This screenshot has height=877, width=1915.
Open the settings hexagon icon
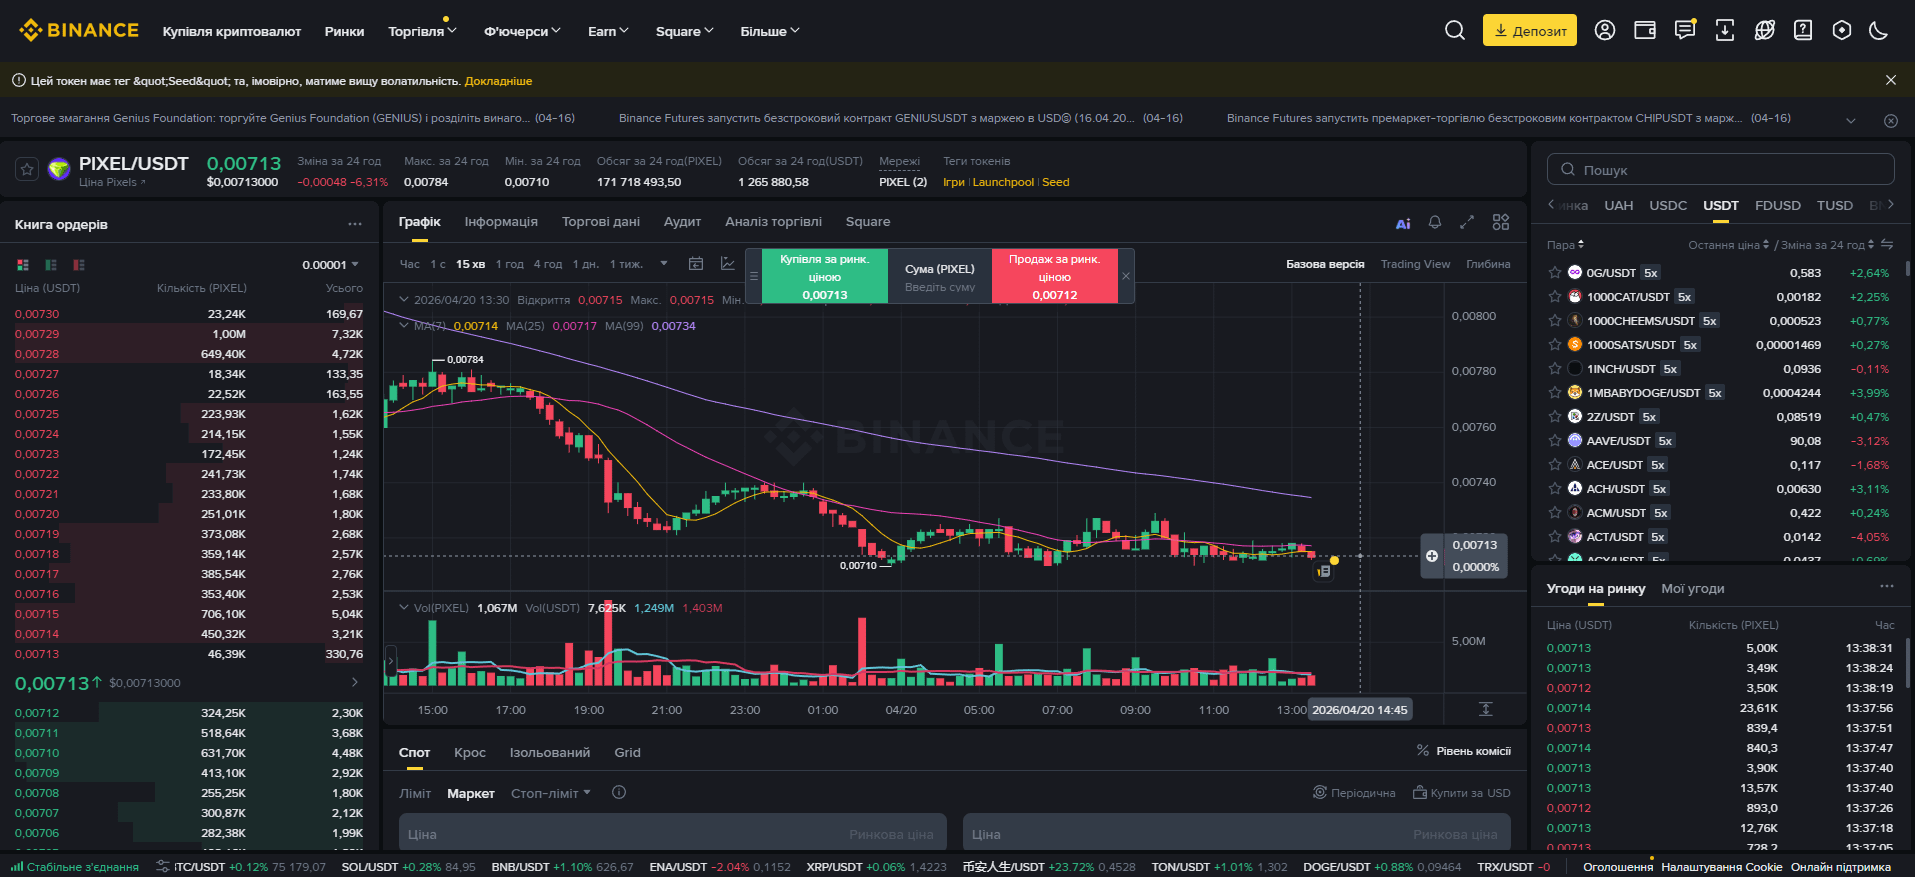pos(1842,31)
